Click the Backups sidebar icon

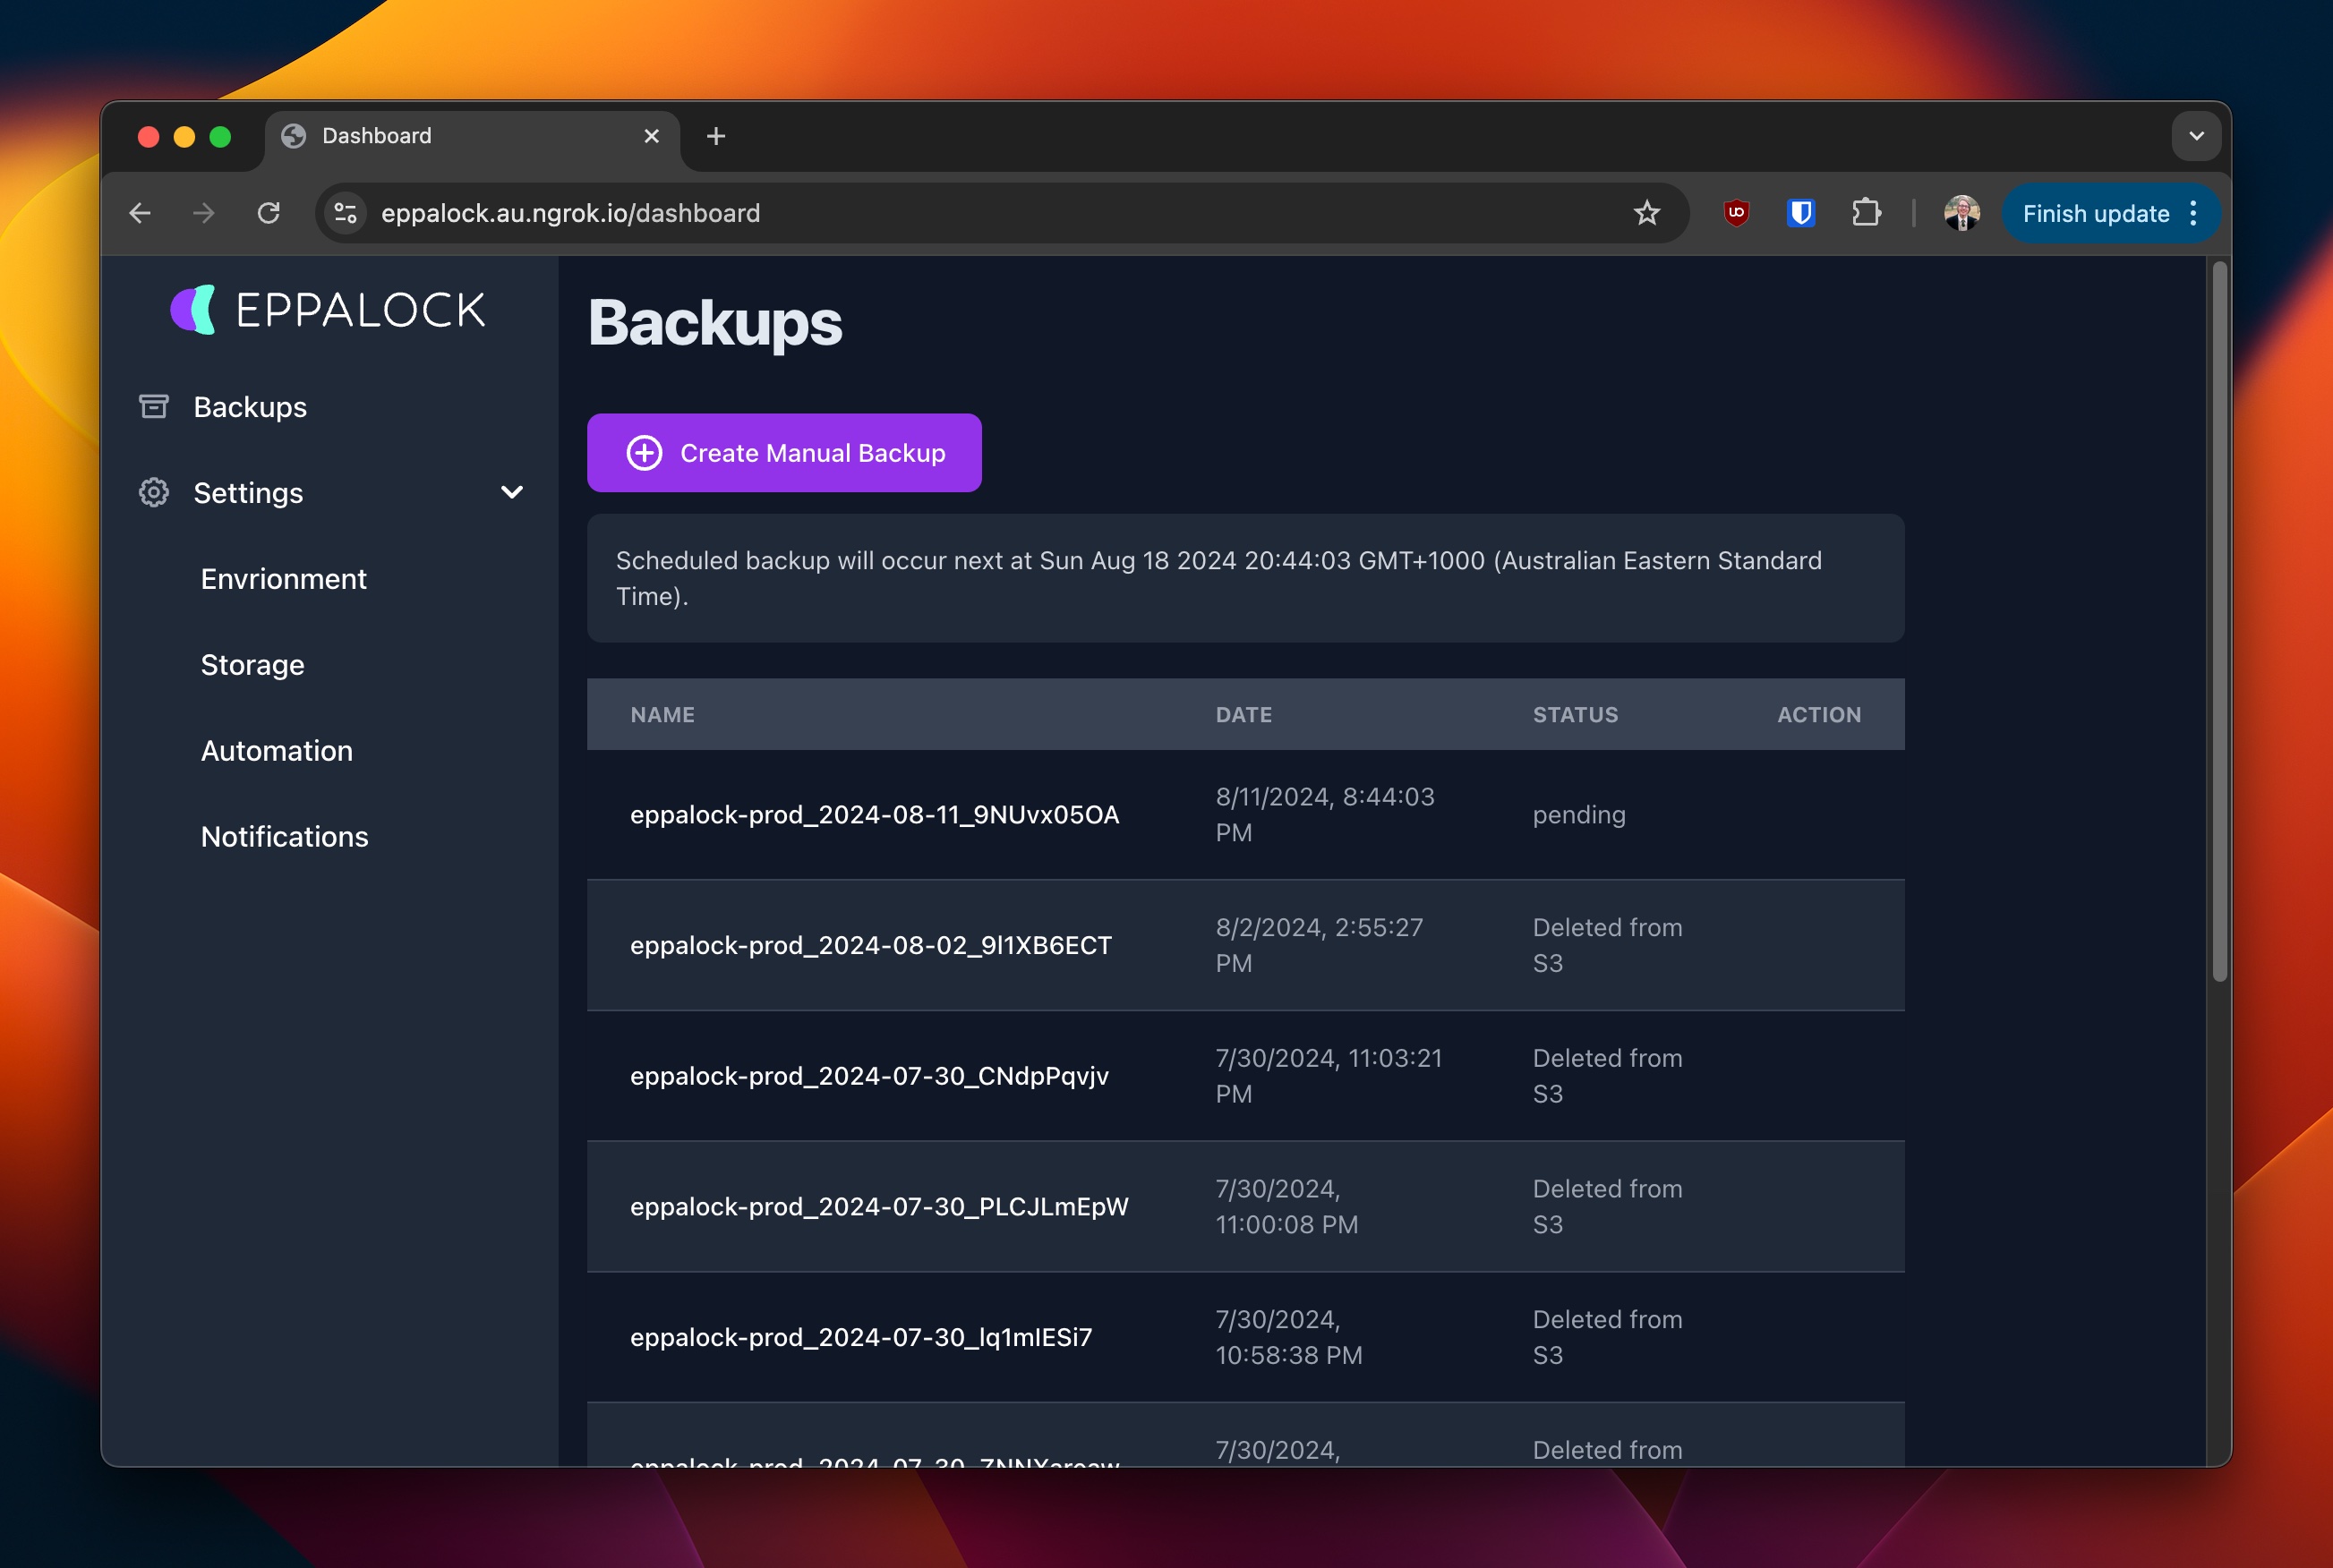[x=156, y=406]
